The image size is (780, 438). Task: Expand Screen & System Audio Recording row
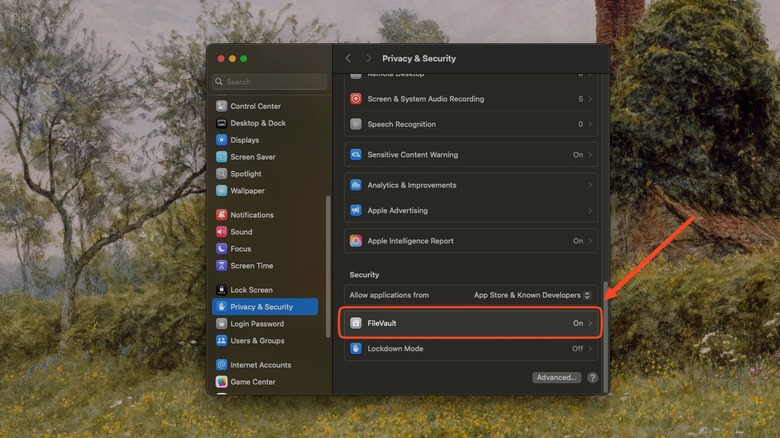470,99
